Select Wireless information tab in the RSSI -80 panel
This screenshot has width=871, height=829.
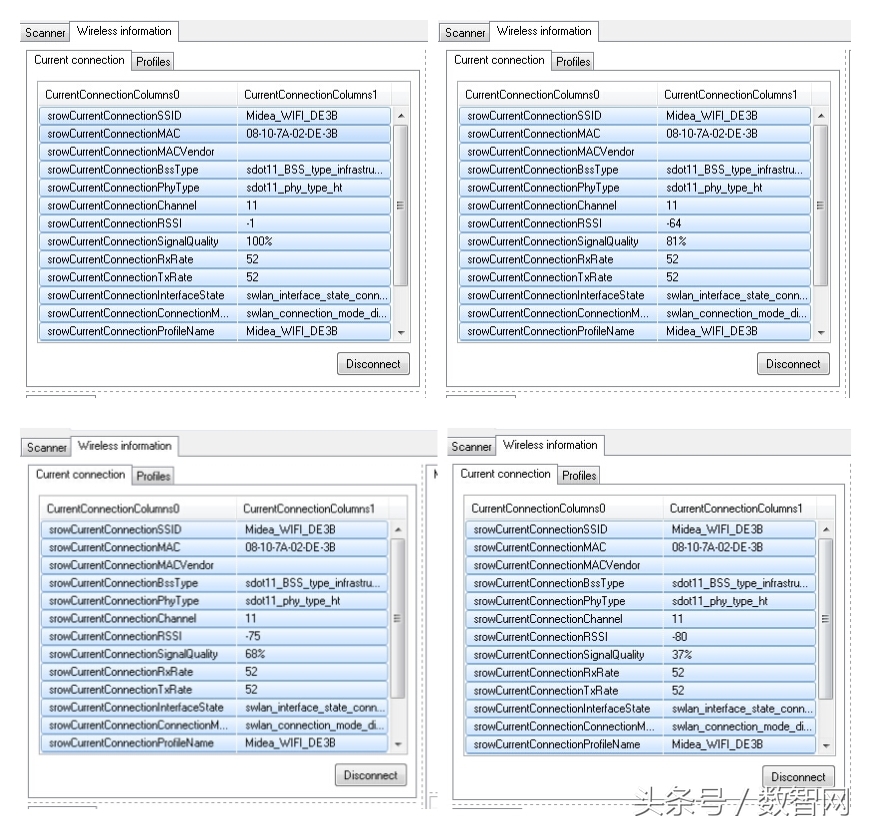pos(550,445)
